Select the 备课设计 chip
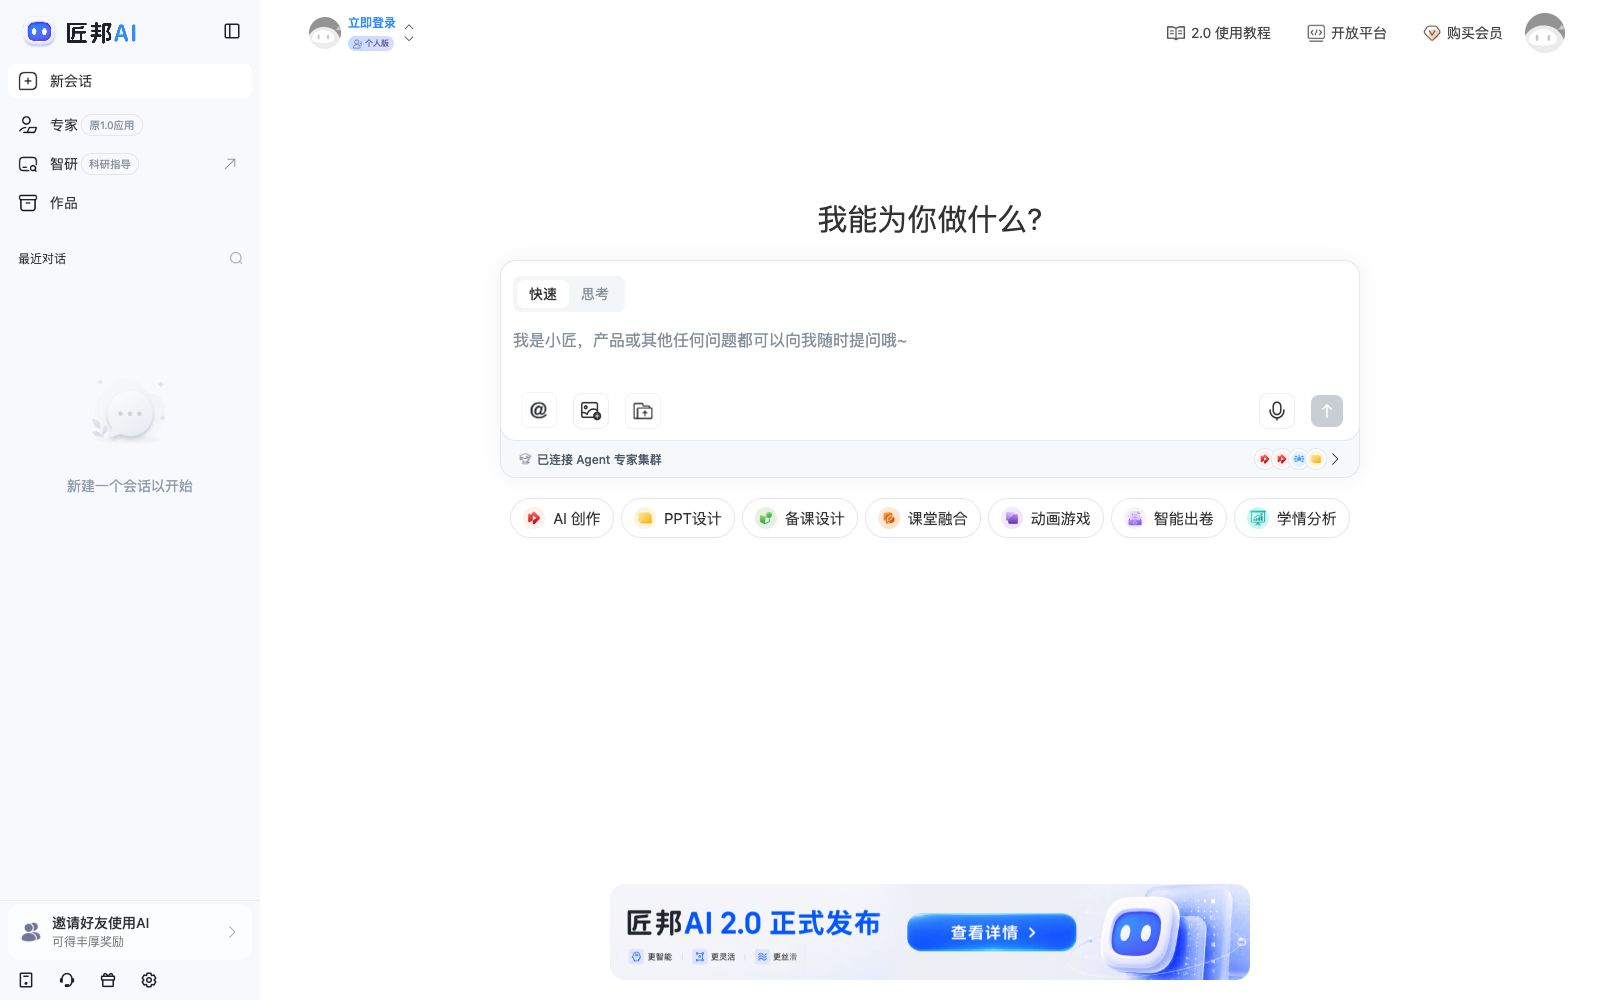This screenshot has height=1000, width=1600. pyautogui.click(x=800, y=518)
